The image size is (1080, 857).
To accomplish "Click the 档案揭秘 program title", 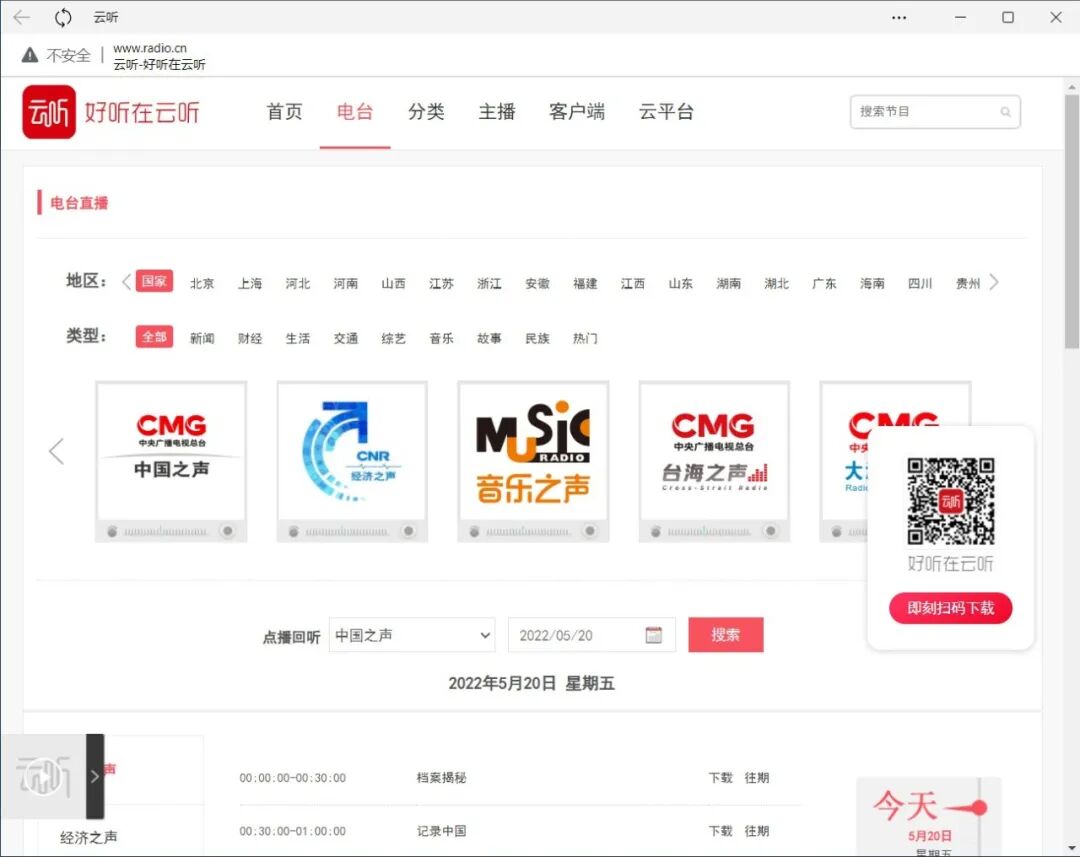I will (442, 778).
